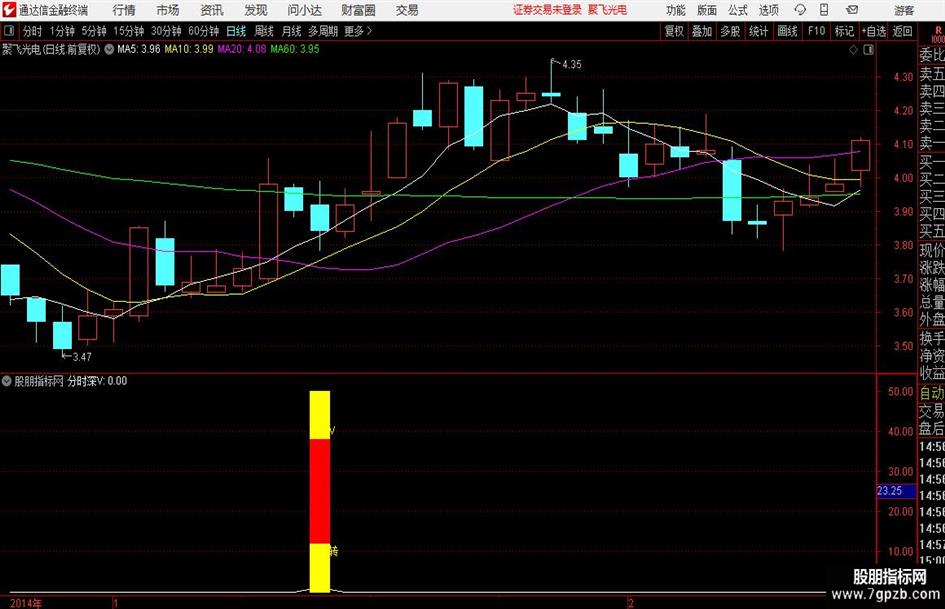Screen dimensions: 945x609
Task: Open the 选项 menu
Action: [x=768, y=10]
